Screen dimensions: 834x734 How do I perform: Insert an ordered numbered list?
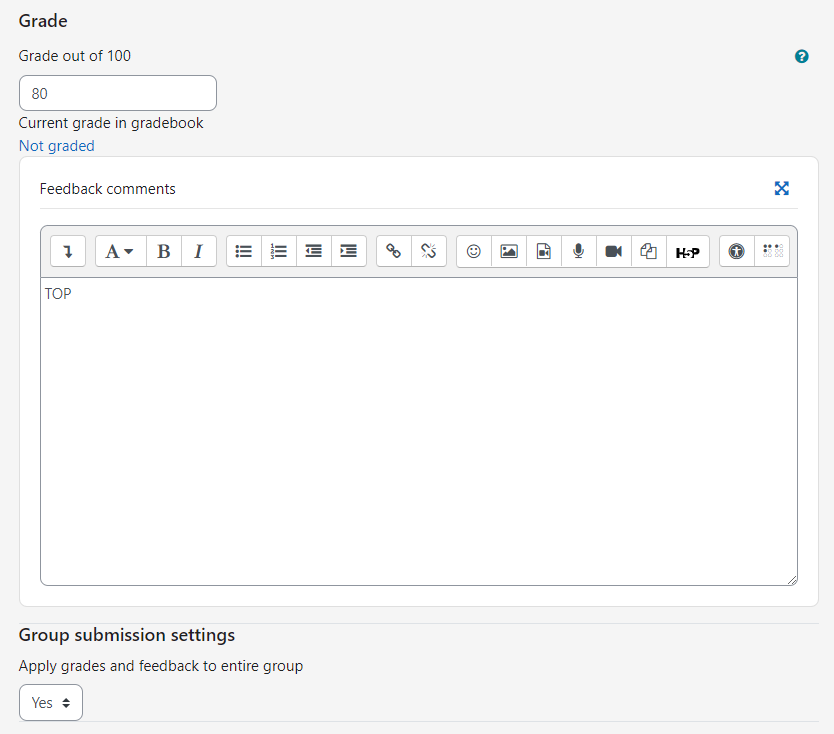pos(279,251)
